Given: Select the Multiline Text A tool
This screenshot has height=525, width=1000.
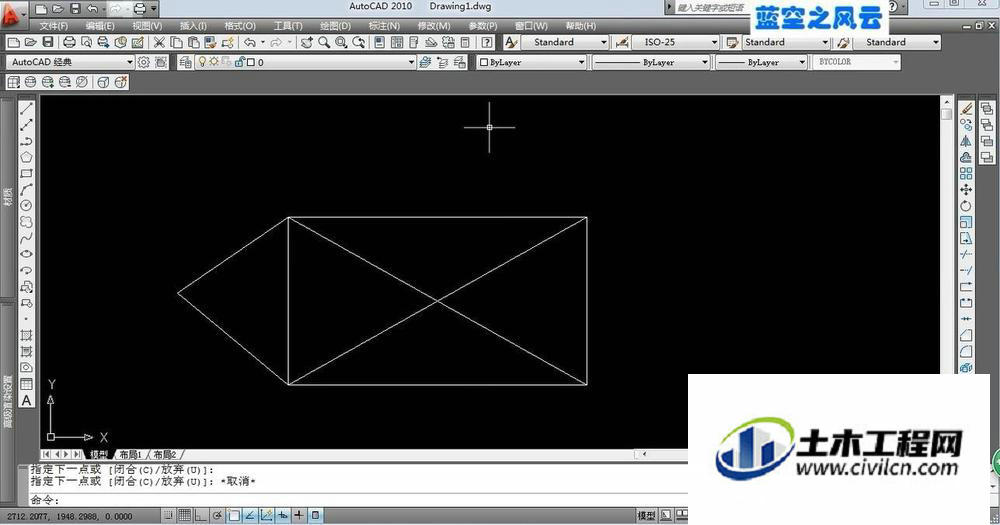Looking at the screenshot, I should [26, 401].
